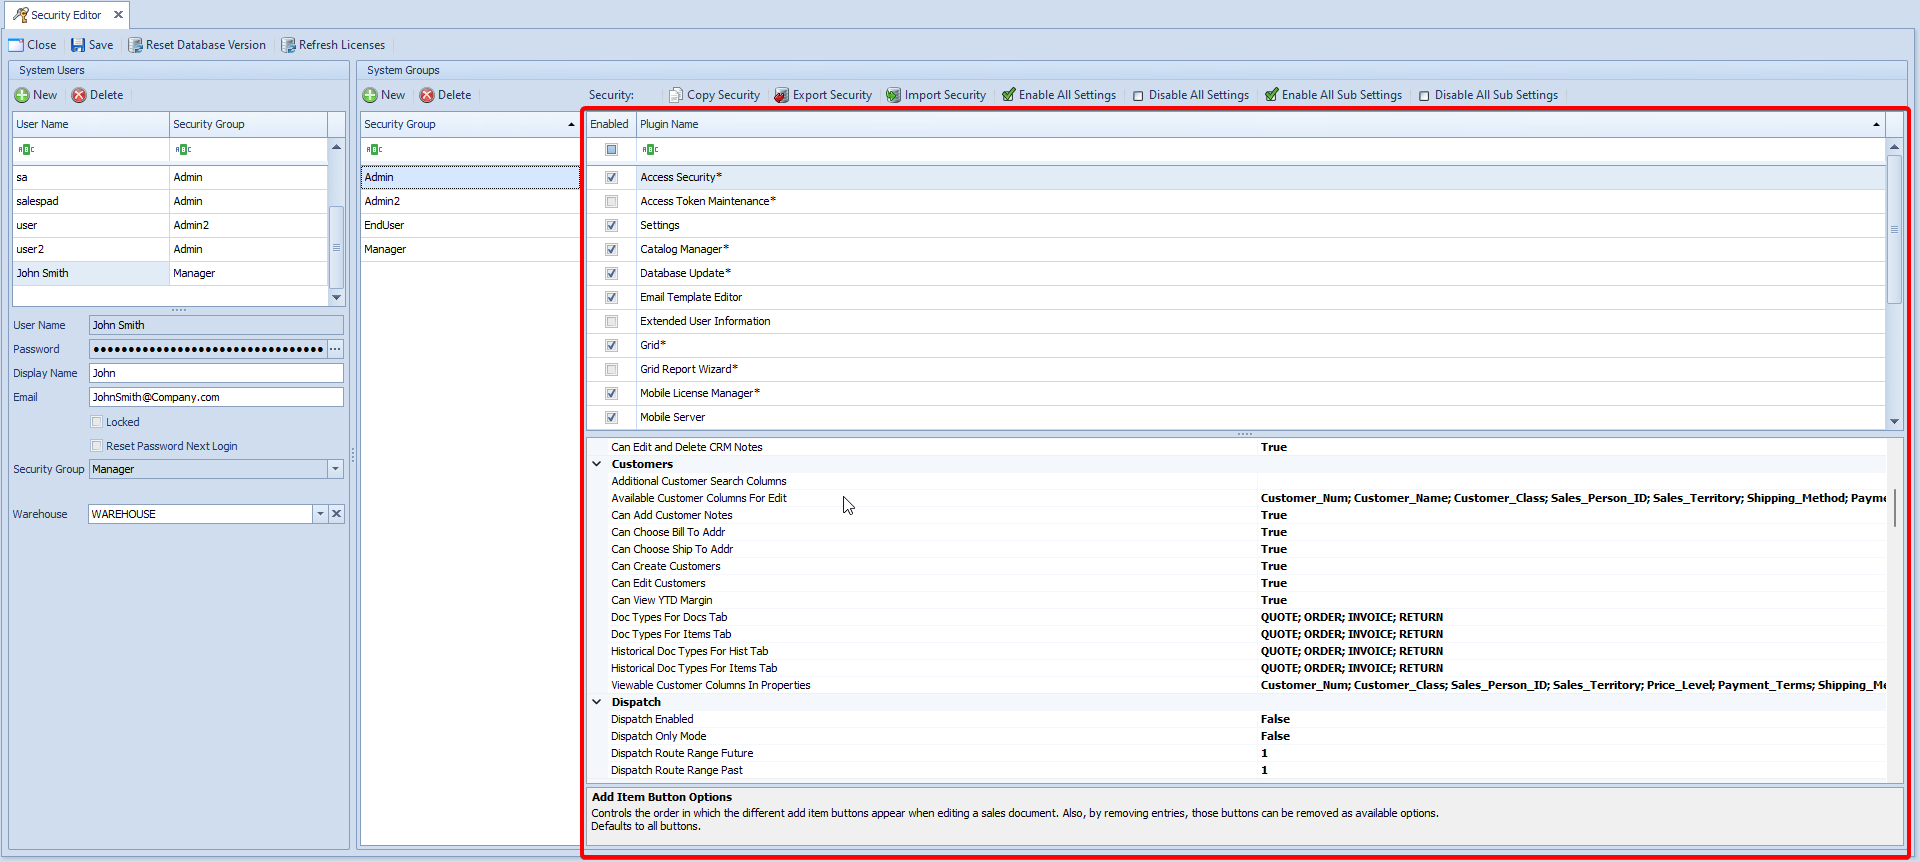The height and width of the screenshot is (862, 1920).
Task: Click Disable All Sub Settings
Action: [1489, 95]
